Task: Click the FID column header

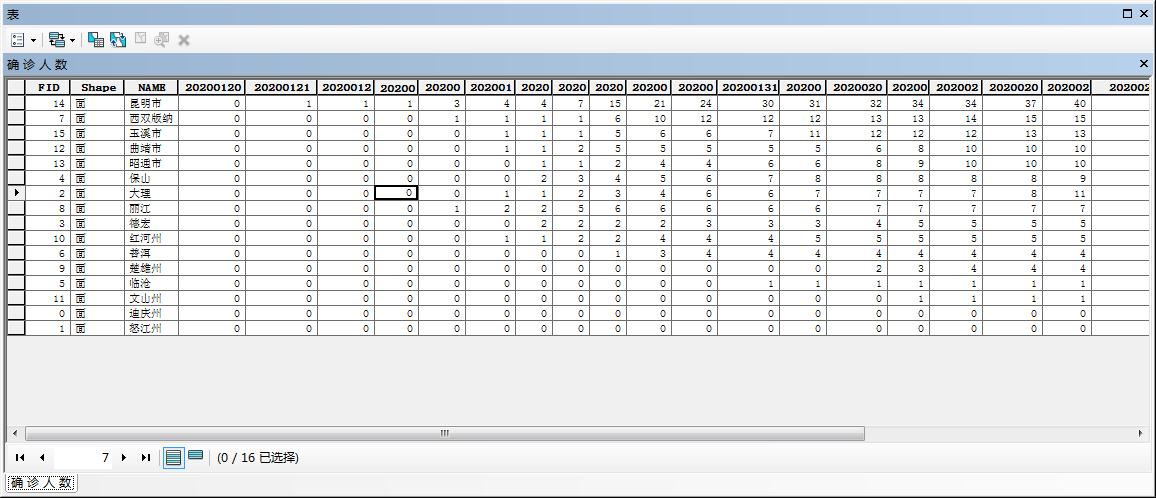Action: (x=48, y=88)
